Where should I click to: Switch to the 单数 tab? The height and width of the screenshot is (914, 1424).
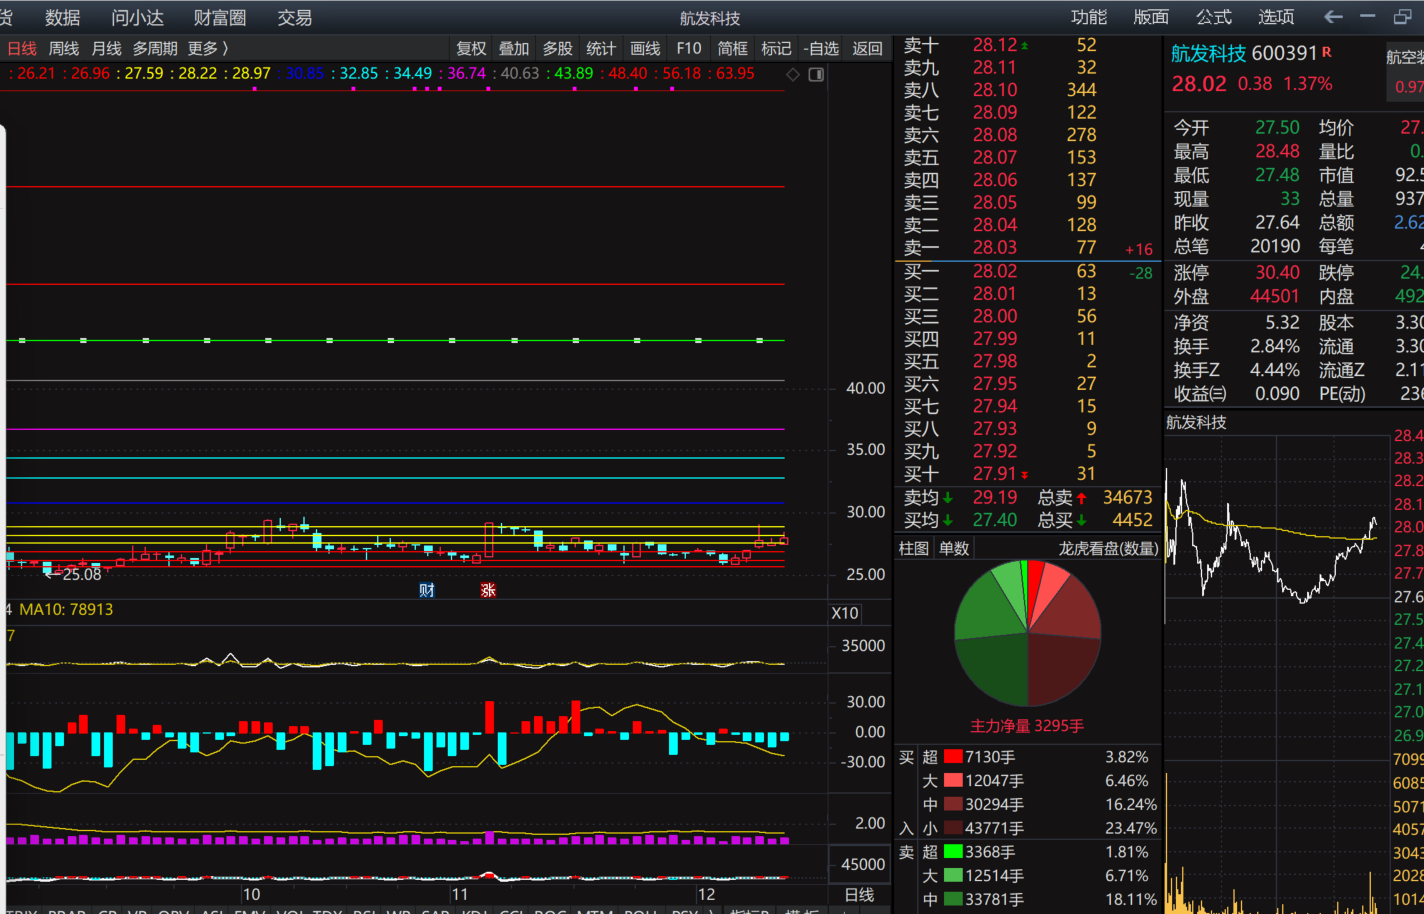[954, 548]
